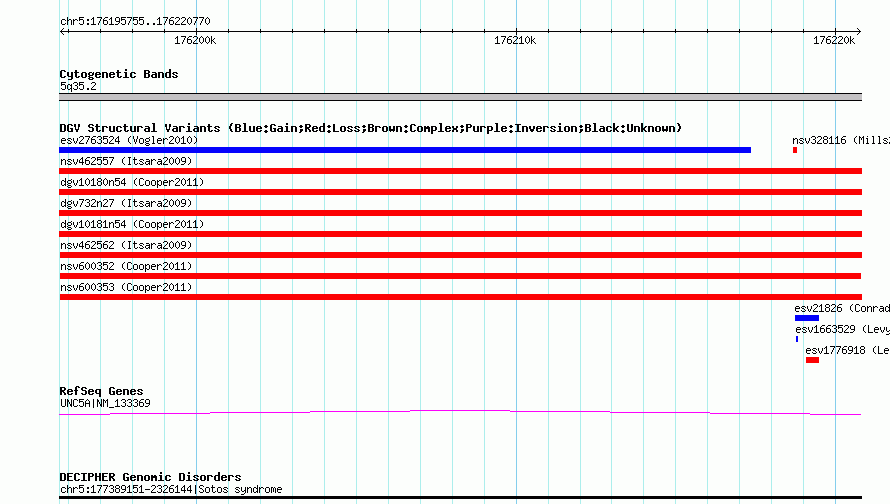
Task: Click the dgv732n27 (Itsara2009) label
Action: point(126,203)
